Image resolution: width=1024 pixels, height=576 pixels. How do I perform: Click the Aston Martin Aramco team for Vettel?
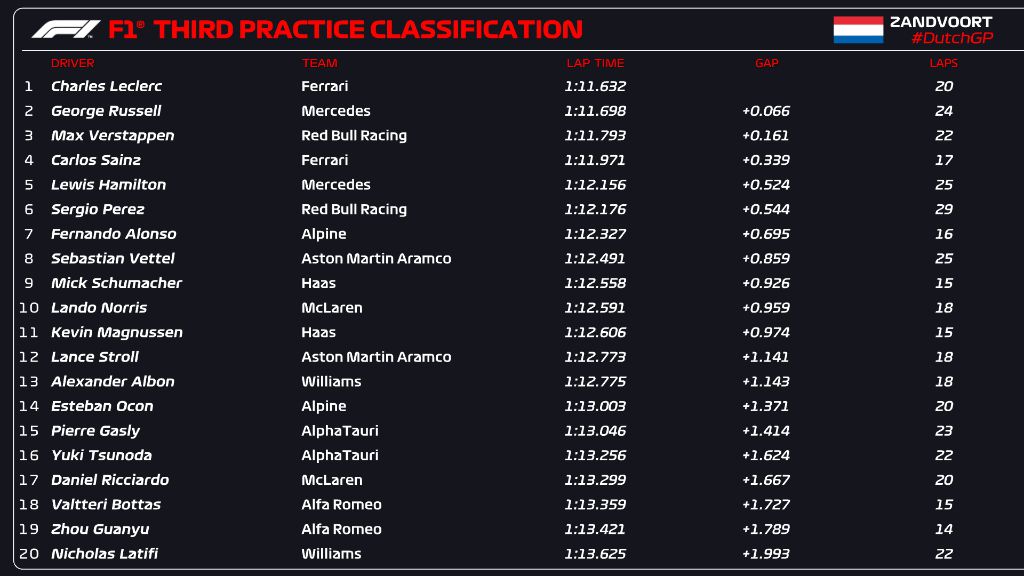click(376, 259)
